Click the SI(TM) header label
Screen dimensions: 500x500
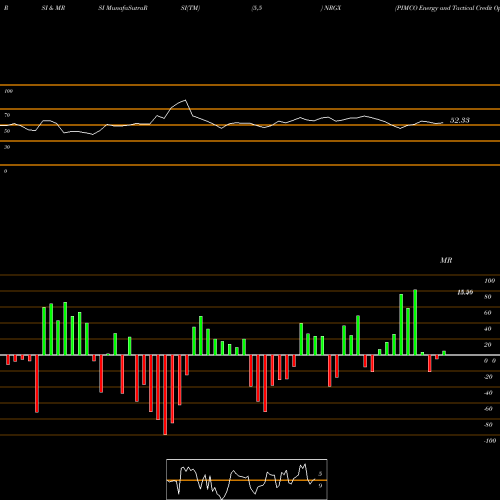click(x=190, y=8)
